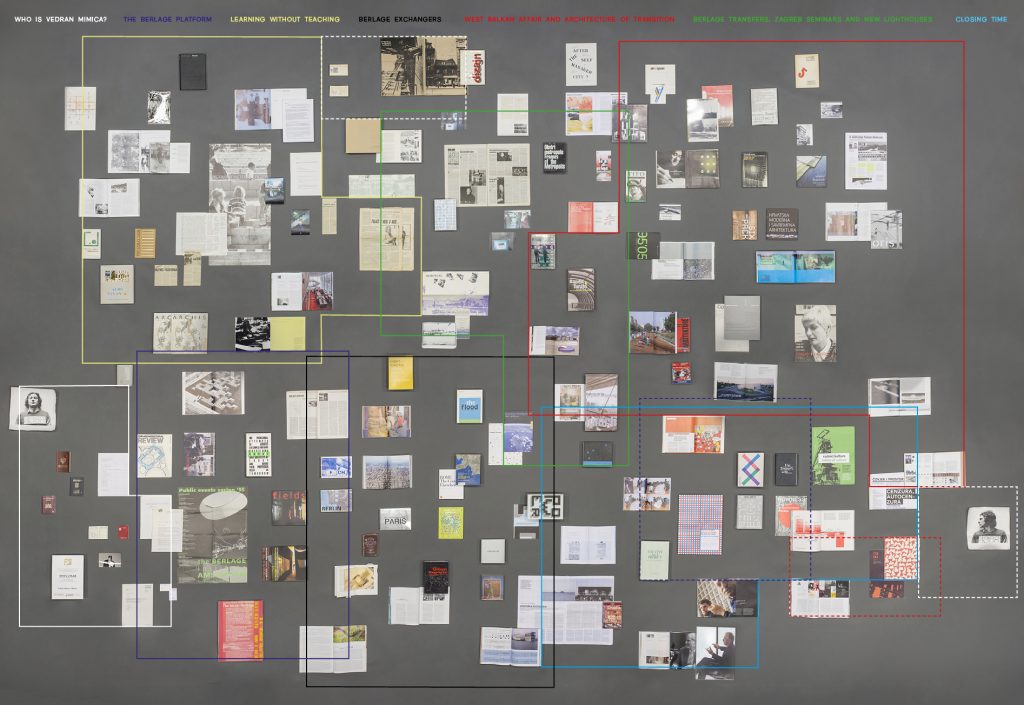1024x705 pixels.
Task: Select the silver 'PARIS' card
Action: coord(395,520)
